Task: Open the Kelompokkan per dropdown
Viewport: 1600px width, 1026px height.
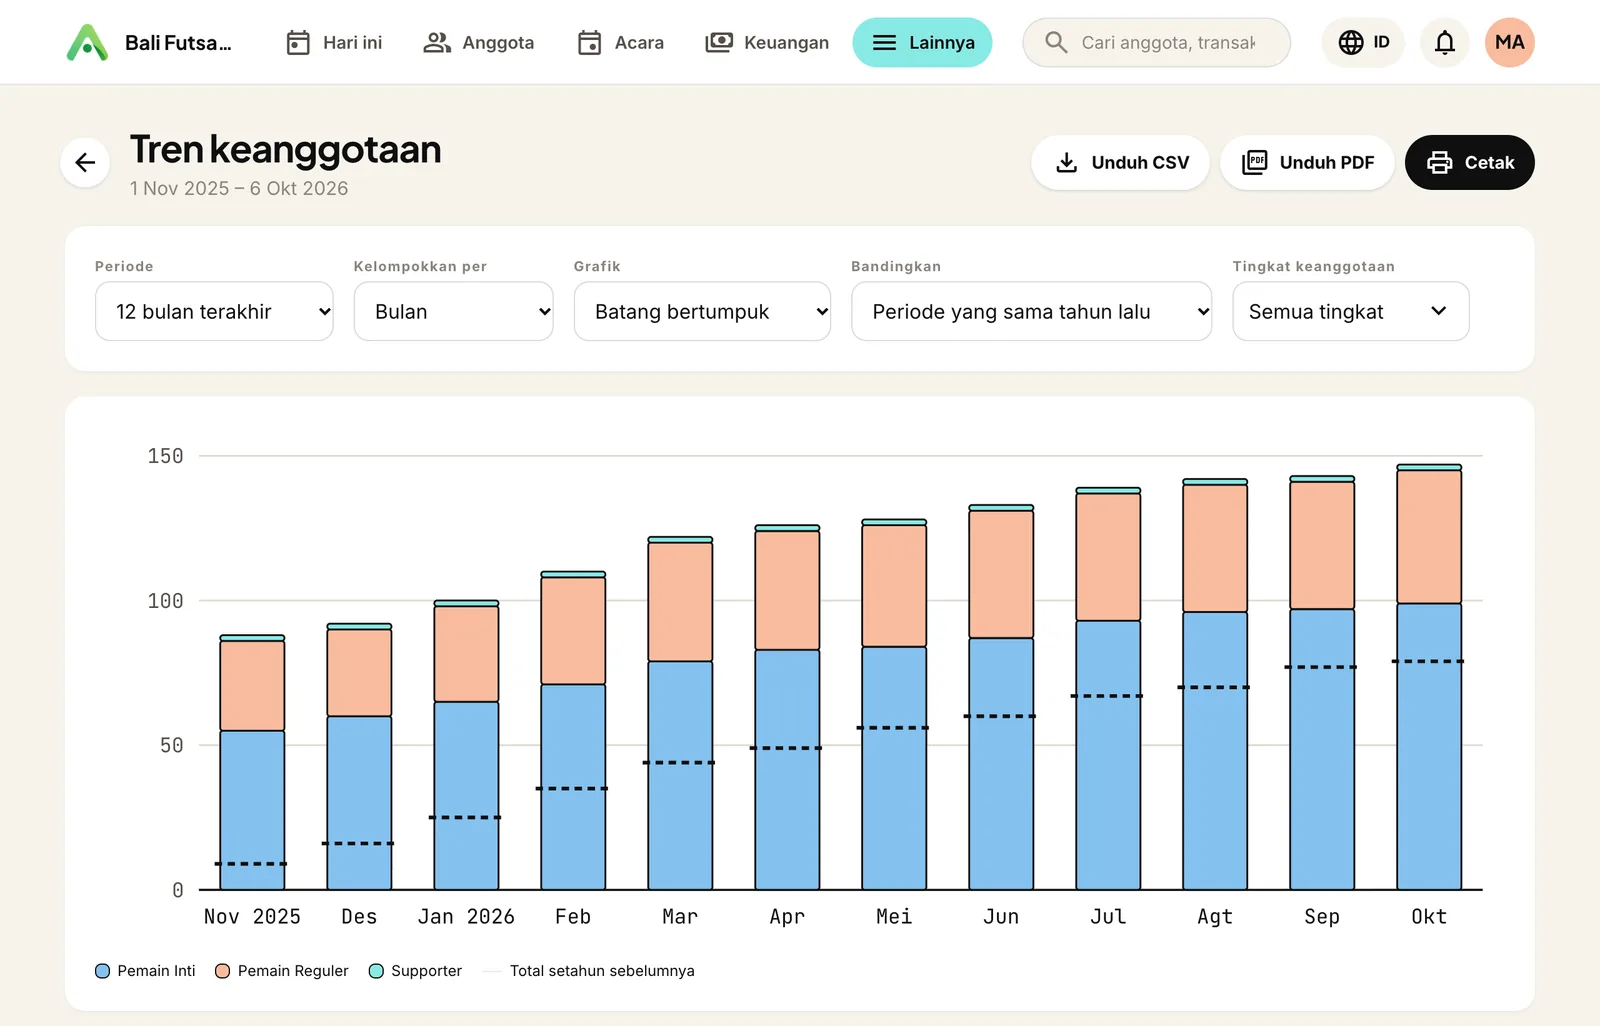Action: pyautogui.click(x=453, y=311)
